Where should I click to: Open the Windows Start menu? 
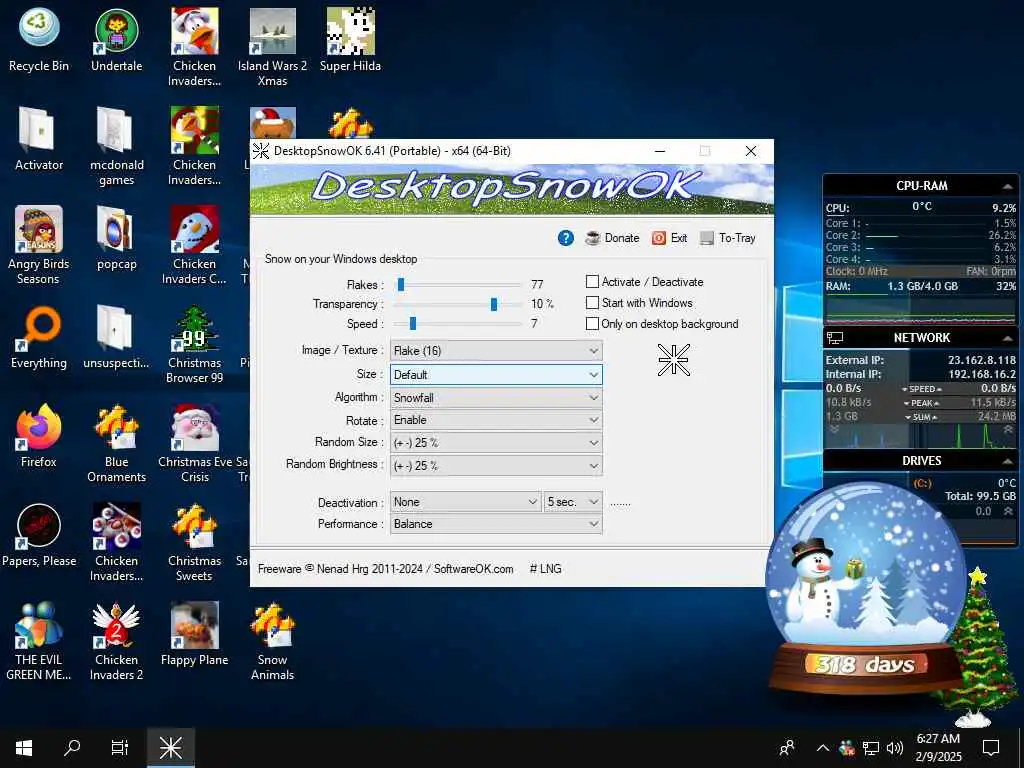pos(24,748)
